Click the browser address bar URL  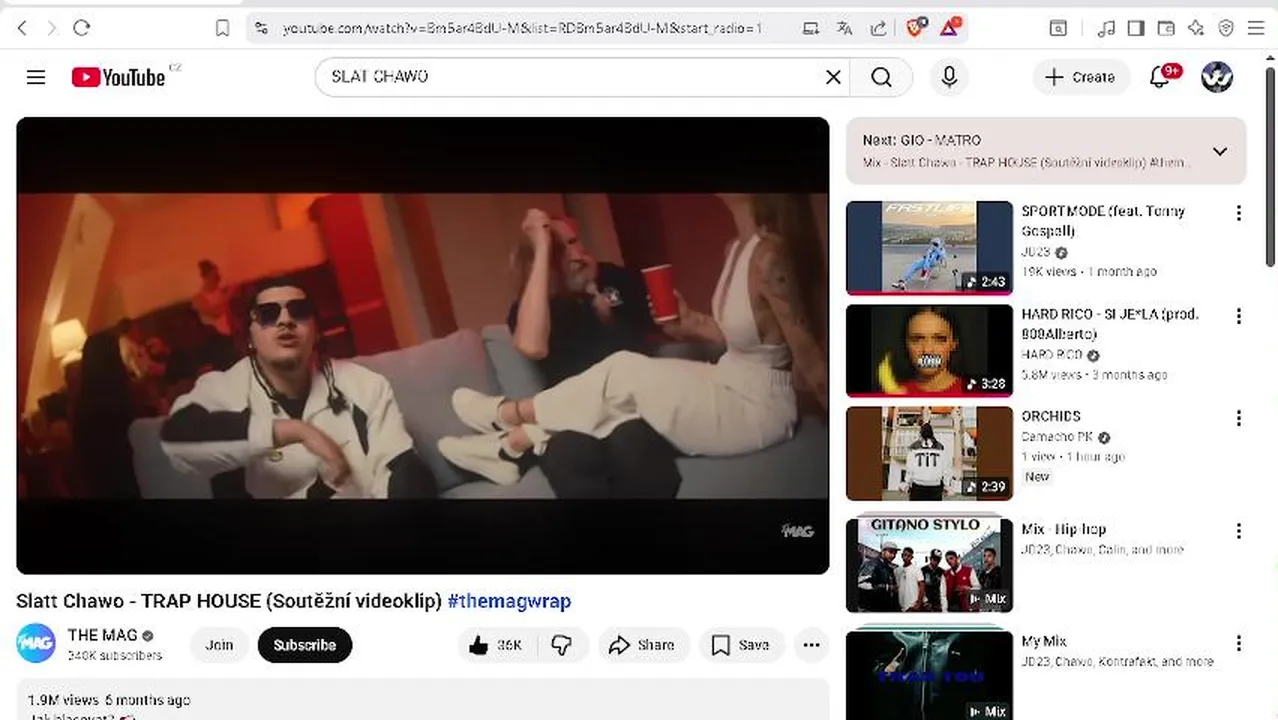pos(522,28)
